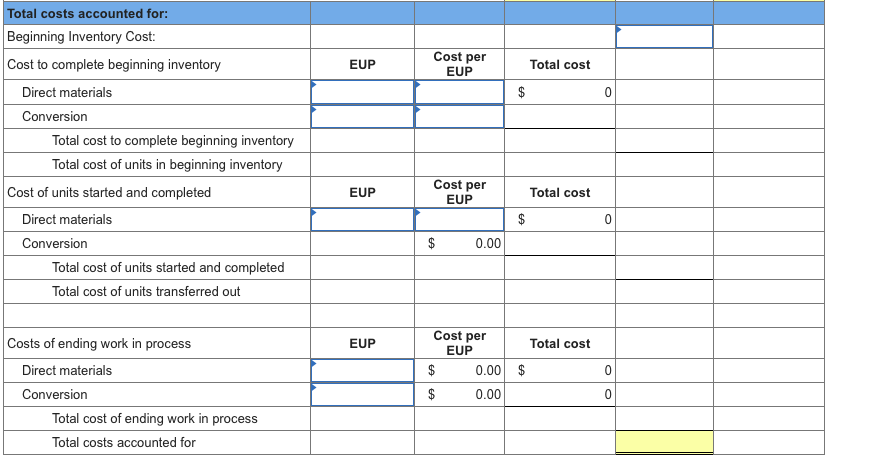
Task: Click Direct materials EUP field for units started and completed
Action: (x=362, y=219)
